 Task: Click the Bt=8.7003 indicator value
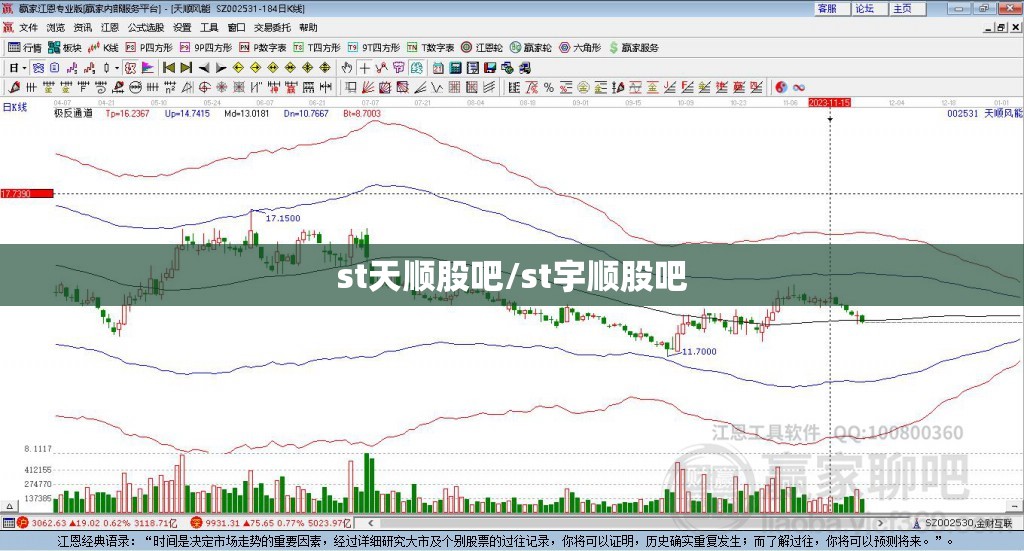tap(362, 113)
